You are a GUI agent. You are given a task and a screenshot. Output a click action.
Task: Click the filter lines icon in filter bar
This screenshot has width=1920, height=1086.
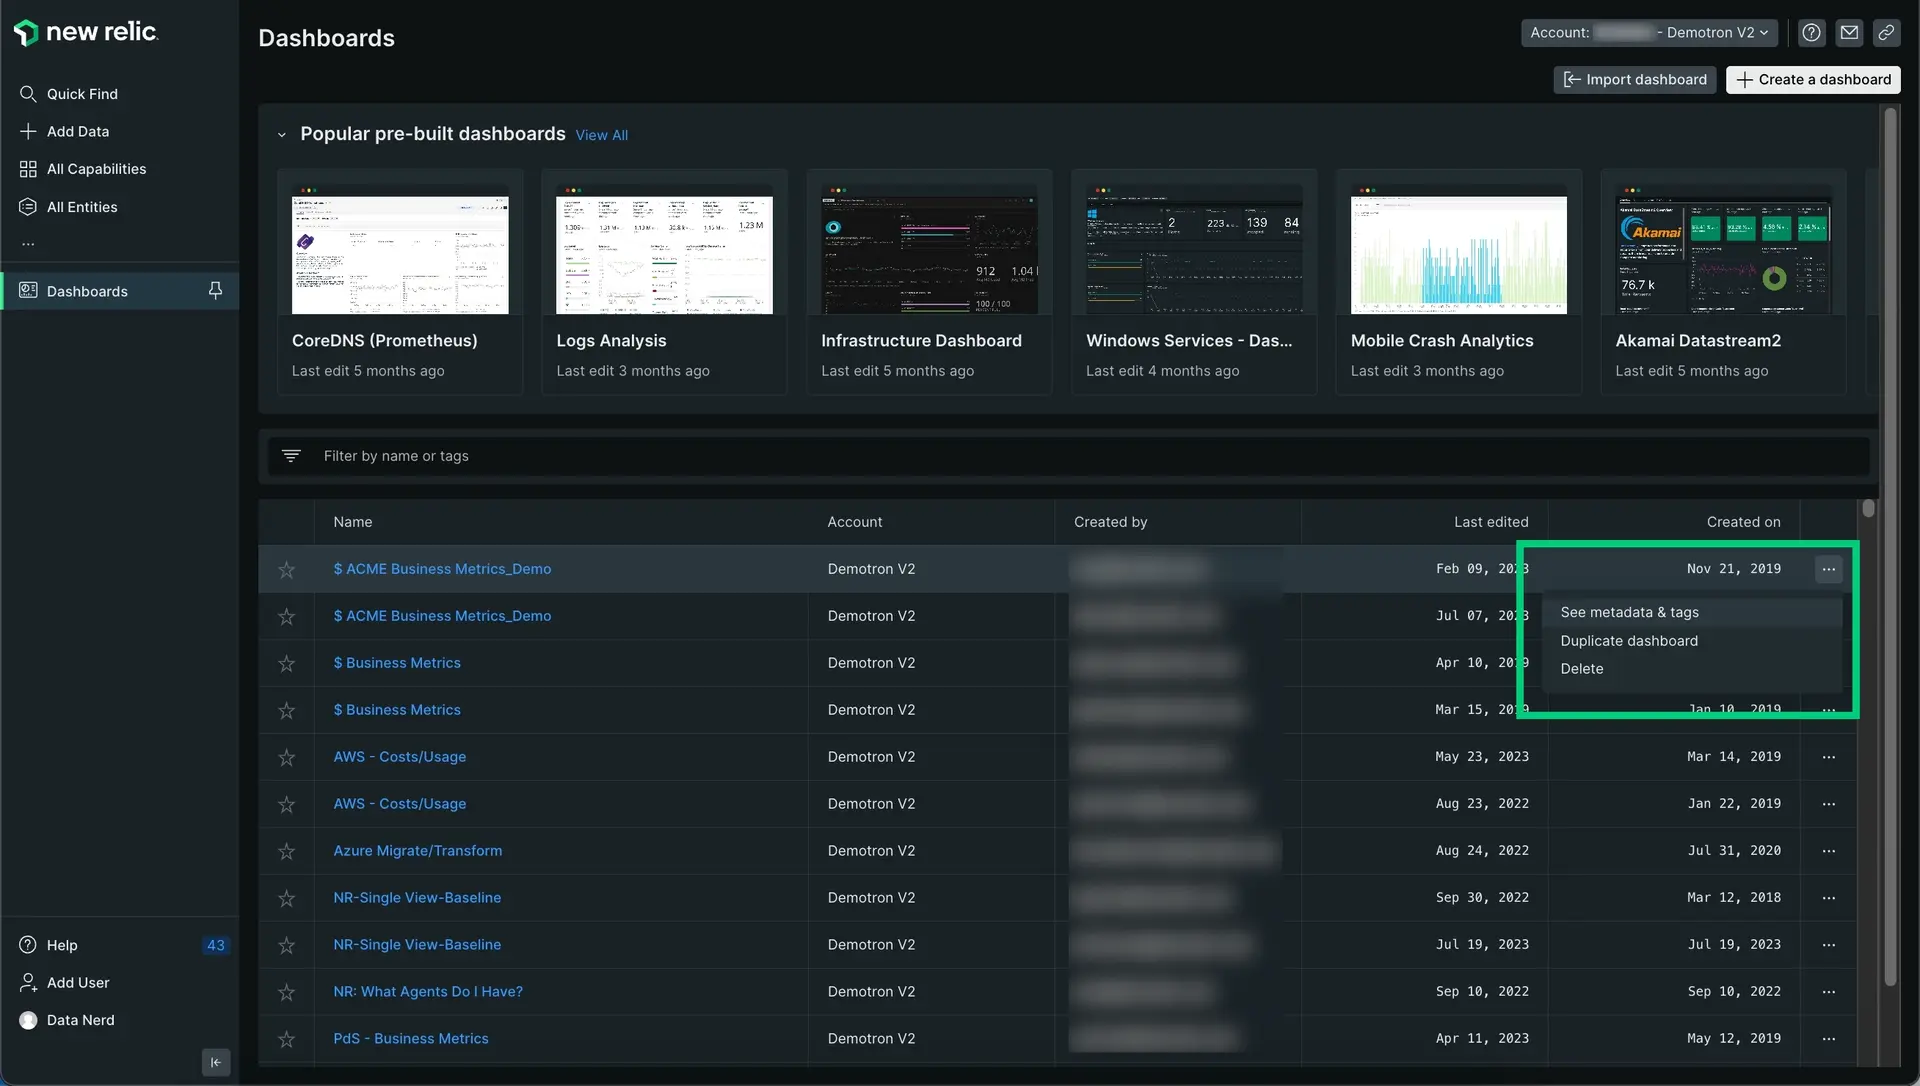pyautogui.click(x=291, y=456)
